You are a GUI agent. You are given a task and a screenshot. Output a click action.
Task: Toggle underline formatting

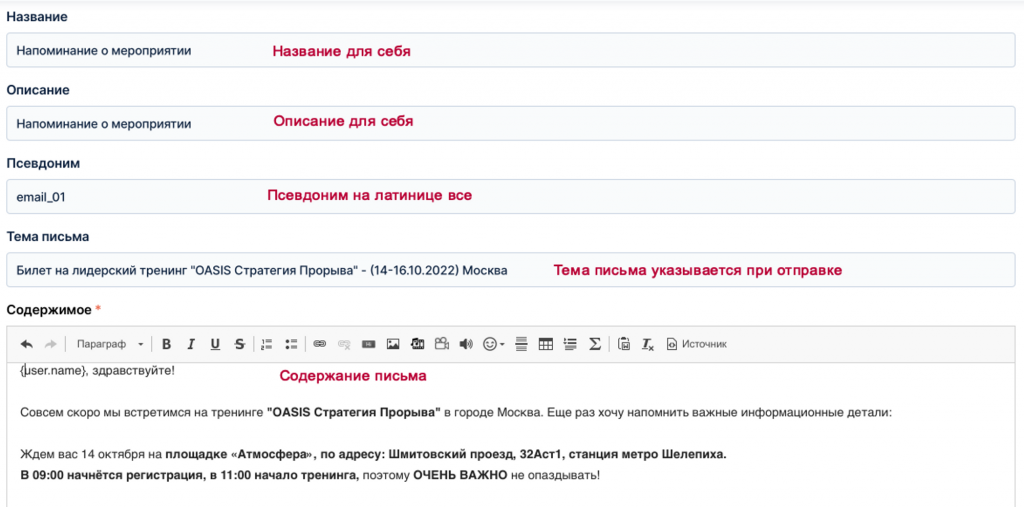click(x=215, y=344)
